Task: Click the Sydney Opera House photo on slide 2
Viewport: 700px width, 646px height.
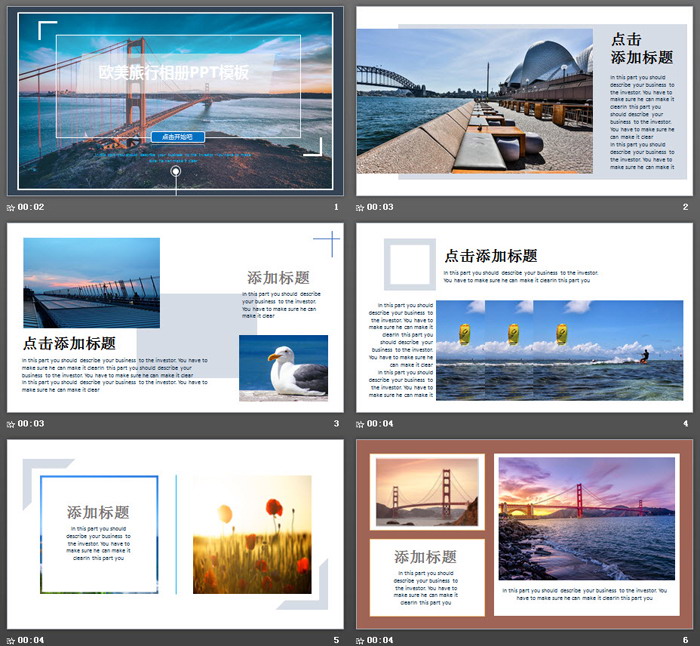Action: [475, 100]
